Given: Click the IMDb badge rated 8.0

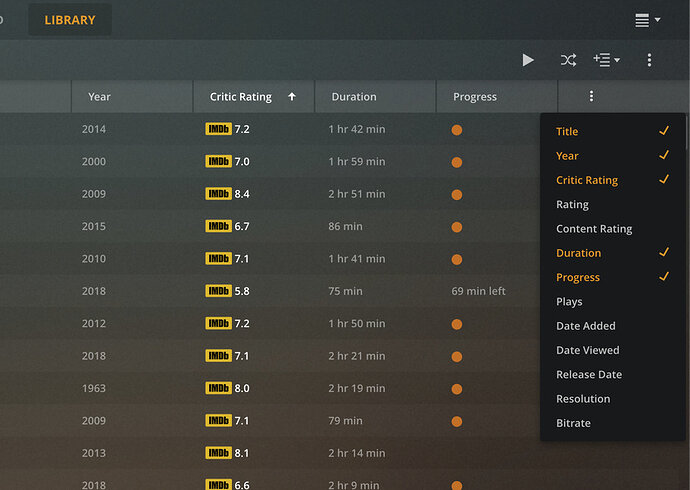Looking at the screenshot, I should click(x=218, y=388).
